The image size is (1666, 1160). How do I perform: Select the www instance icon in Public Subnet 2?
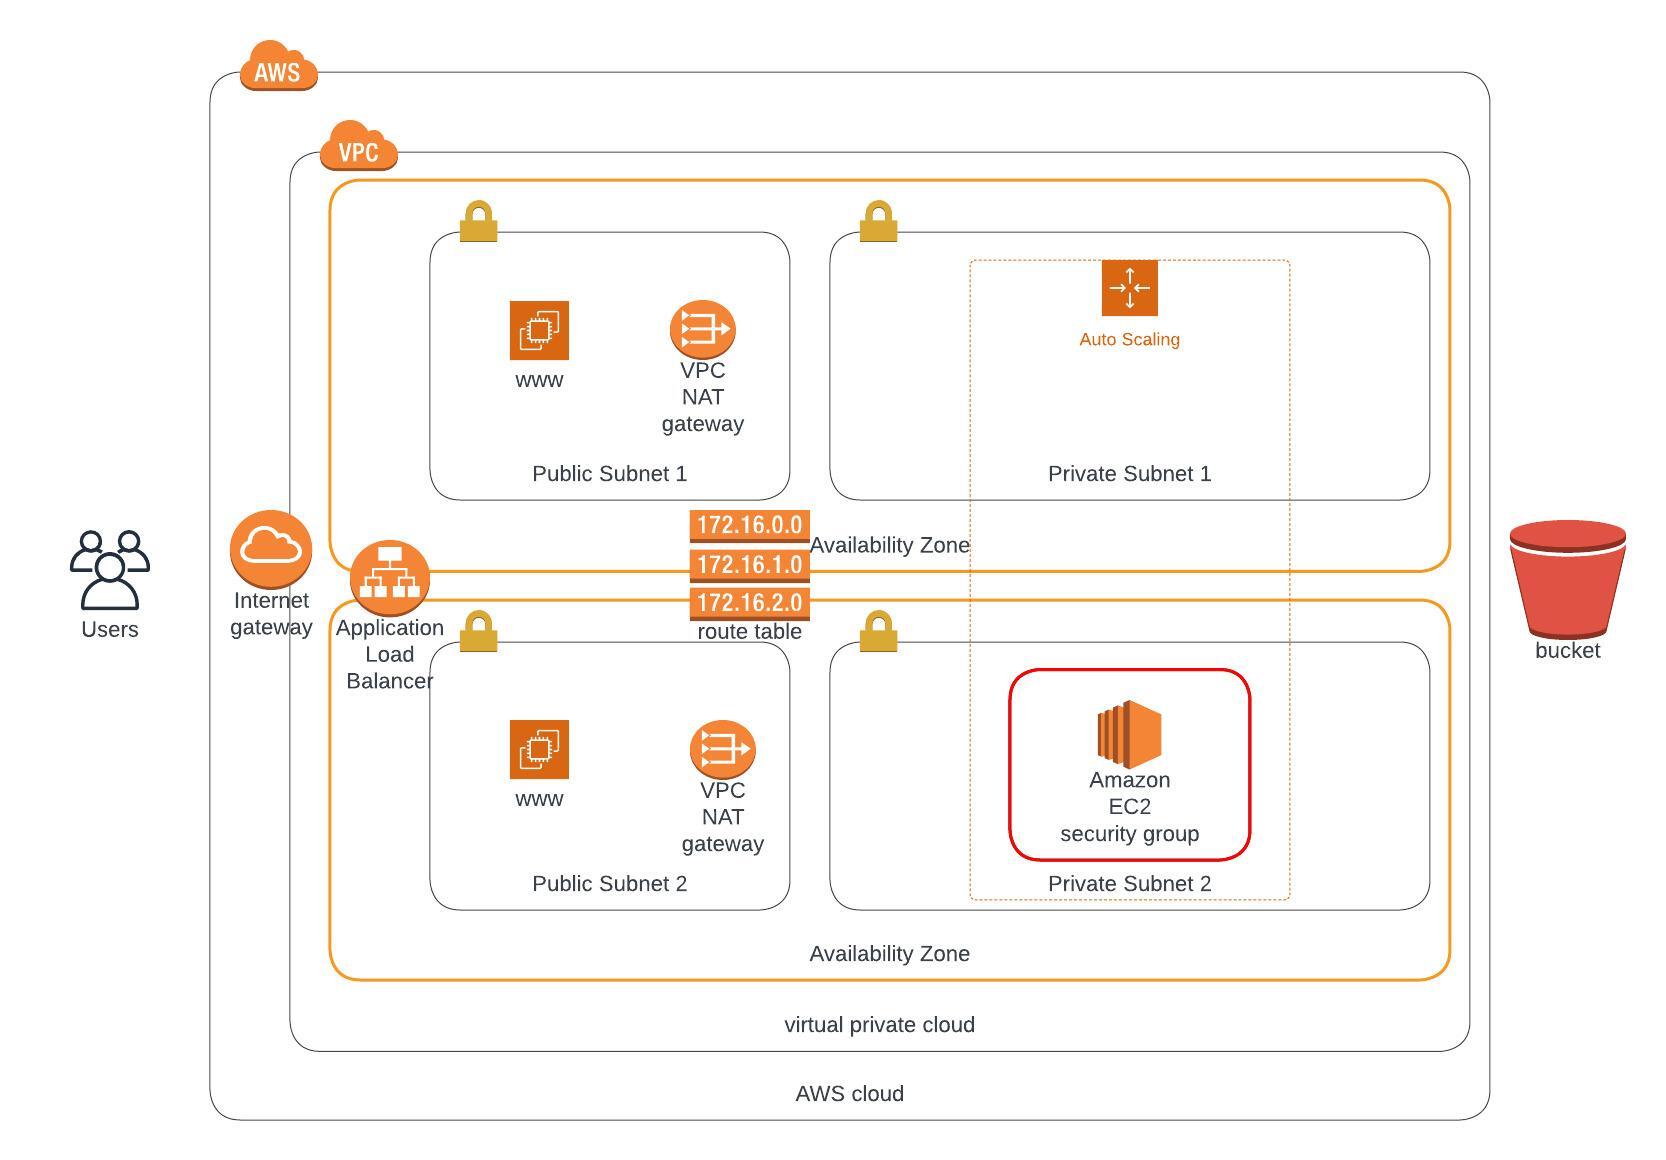[x=539, y=749]
